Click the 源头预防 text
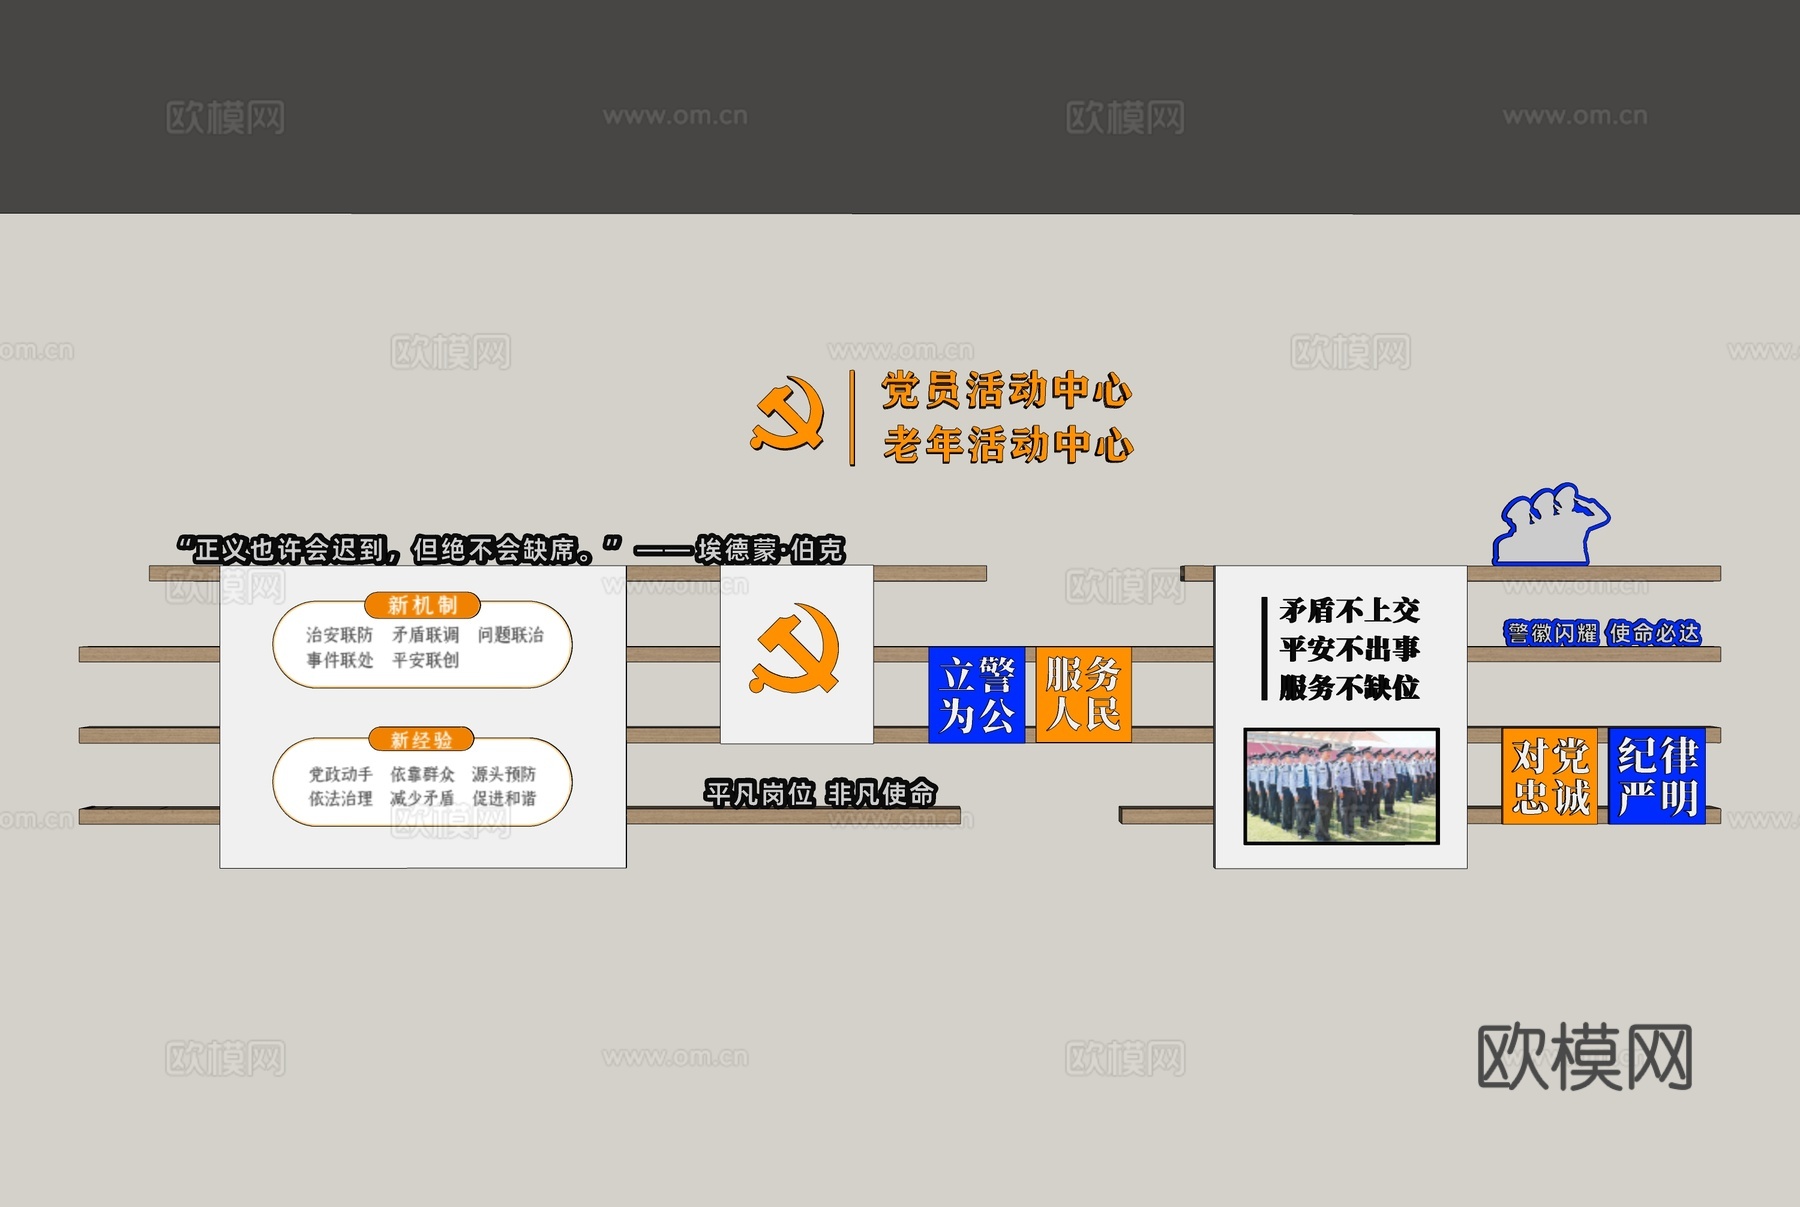The image size is (1800, 1207). point(504,774)
